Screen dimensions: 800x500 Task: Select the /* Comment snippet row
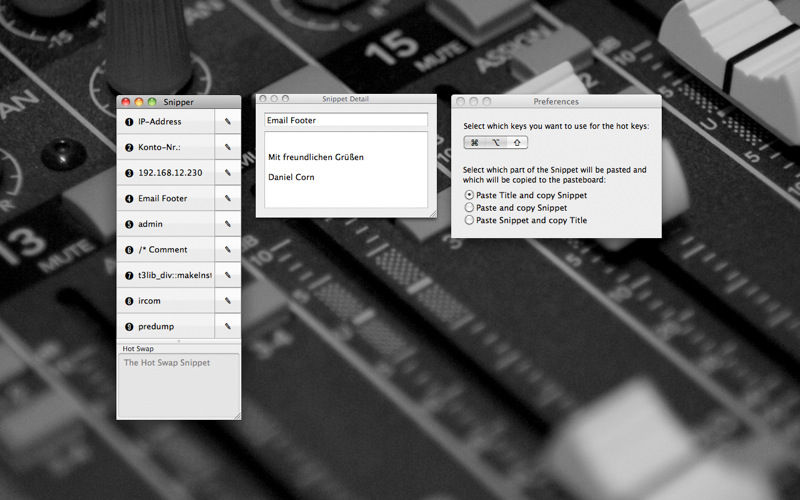tap(166, 249)
